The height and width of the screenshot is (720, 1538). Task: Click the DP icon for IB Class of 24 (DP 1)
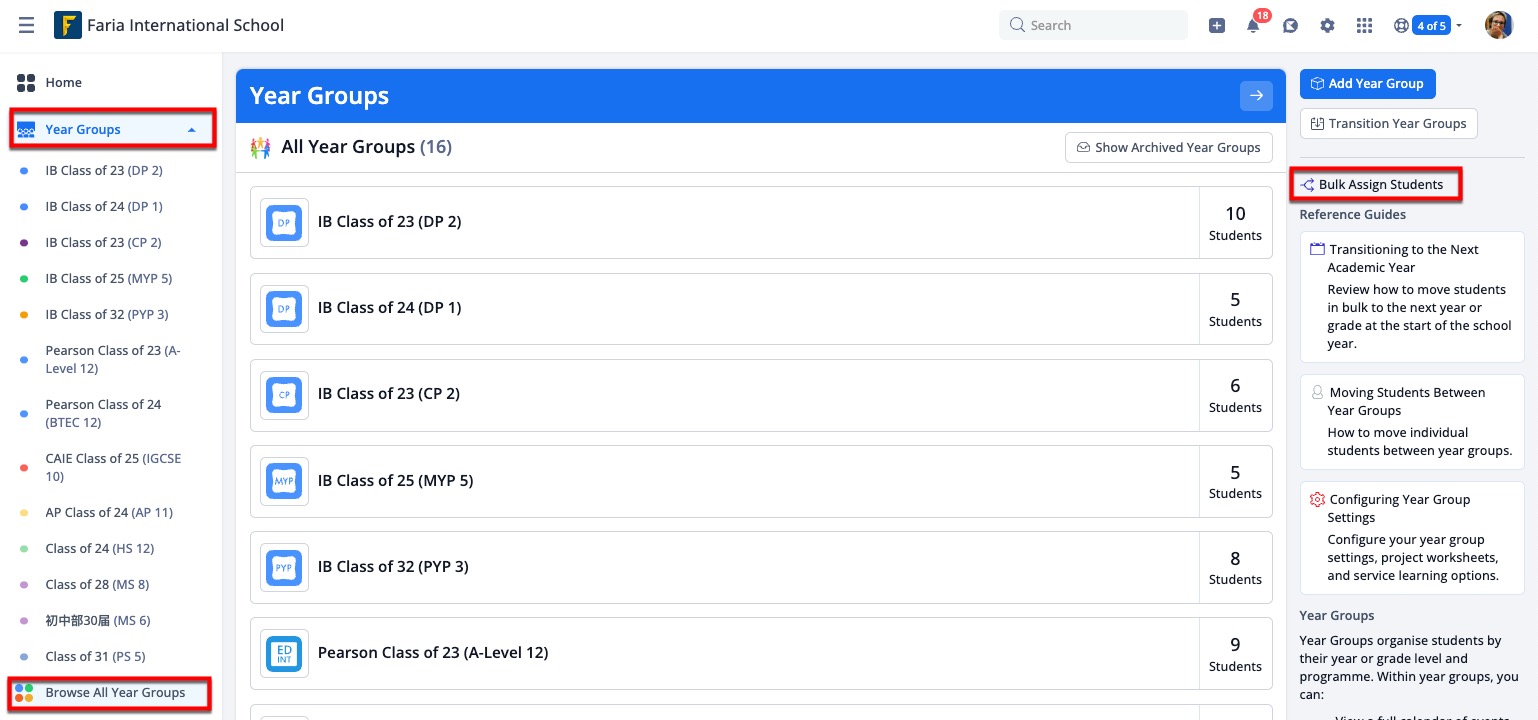point(285,308)
